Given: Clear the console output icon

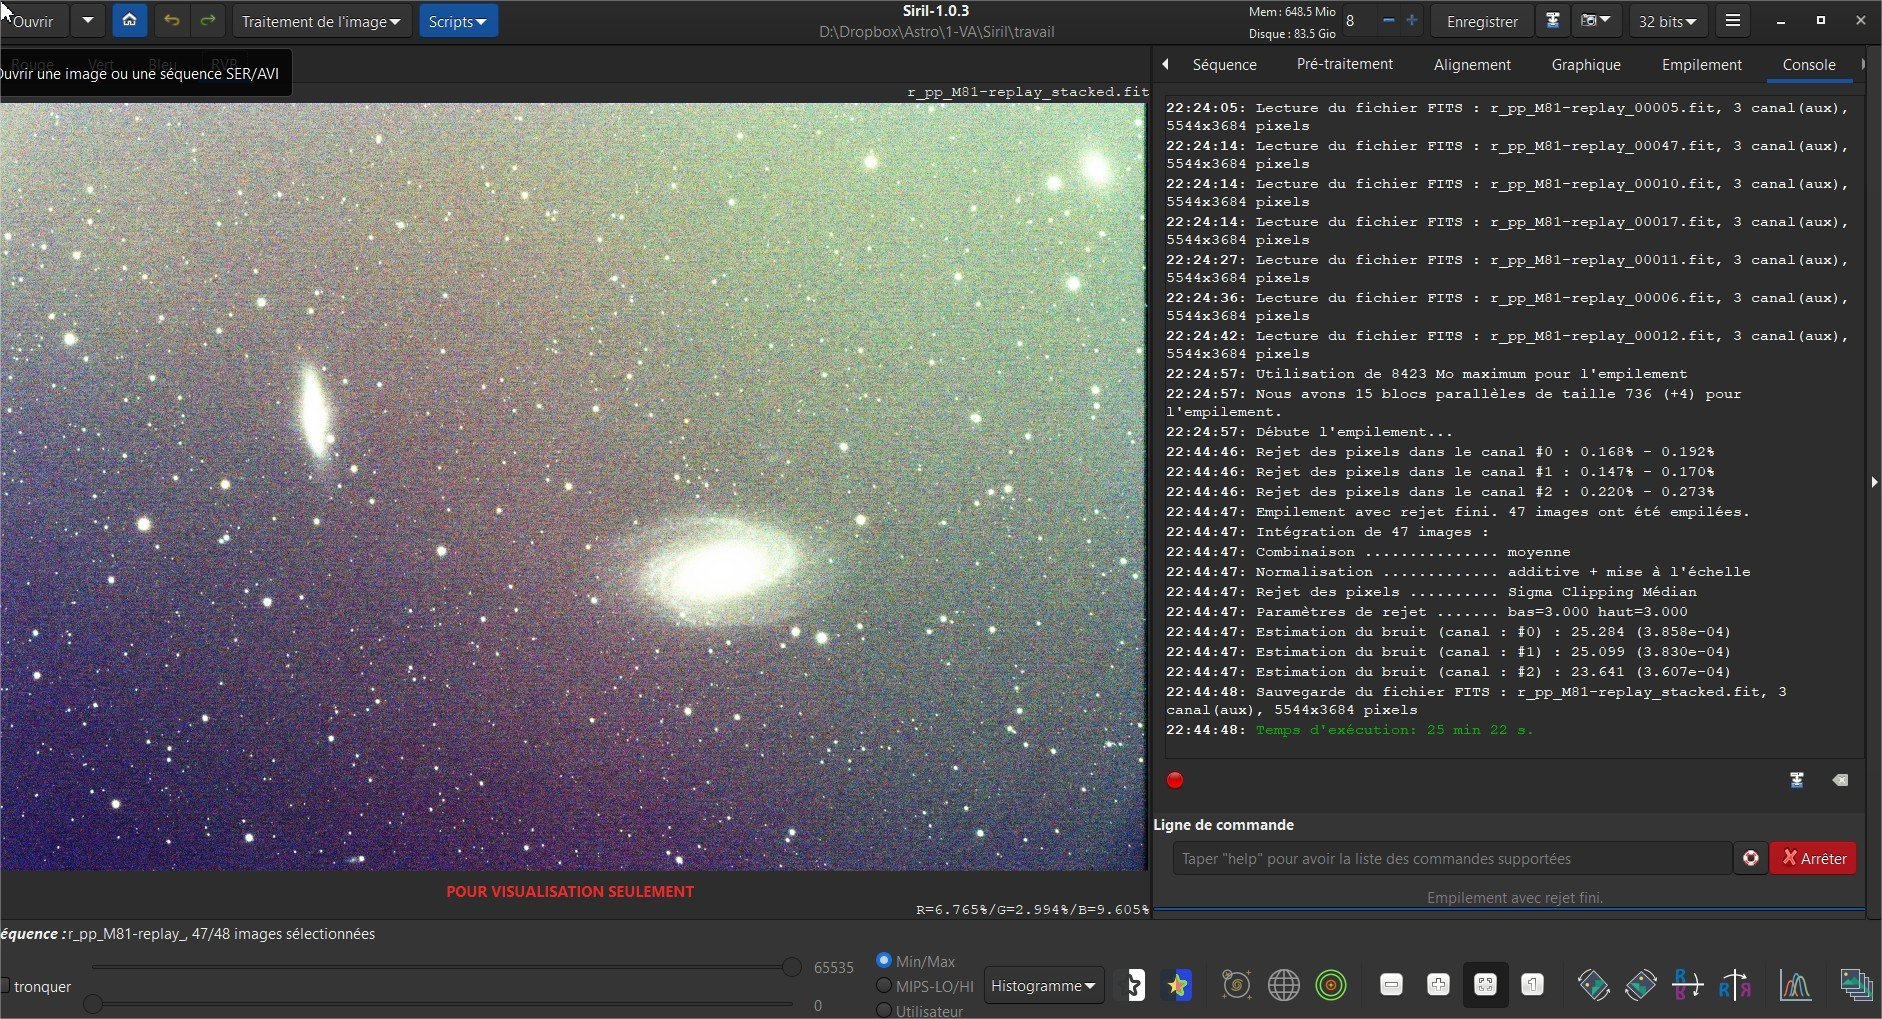Looking at the screenshot, I should [1840, 780].
